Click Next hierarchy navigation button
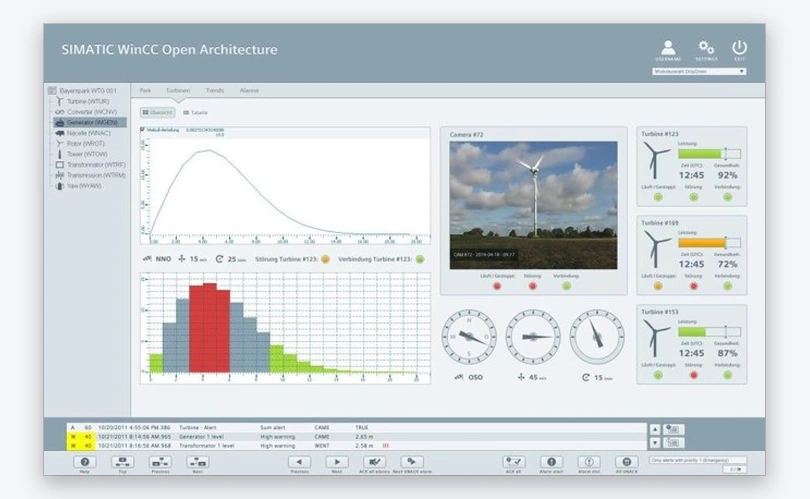The height and width of the screenshot is (499, 810). pyautogui.click(x=198, y=462)
